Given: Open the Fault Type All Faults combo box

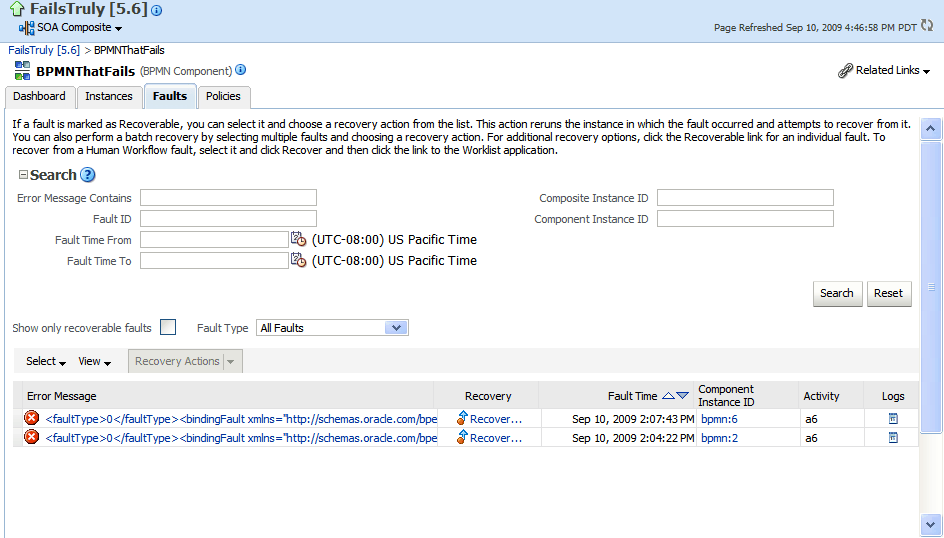Looking at the screenshot, I should (x=332, y=327).
